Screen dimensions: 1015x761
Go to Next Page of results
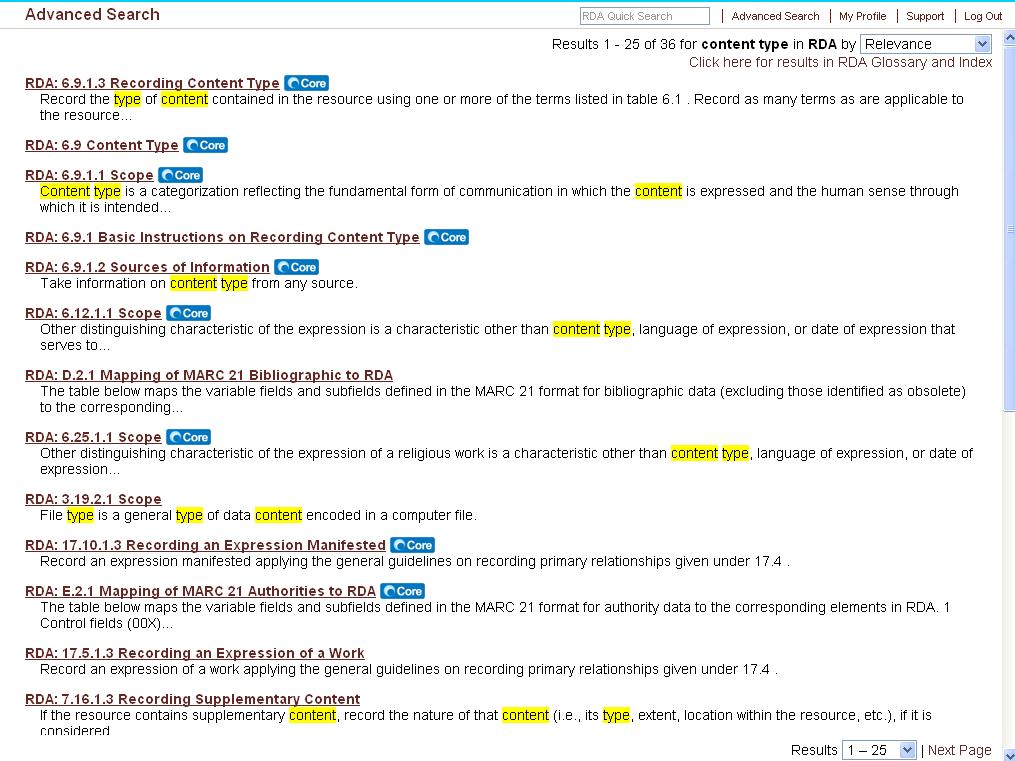(959, 750)
